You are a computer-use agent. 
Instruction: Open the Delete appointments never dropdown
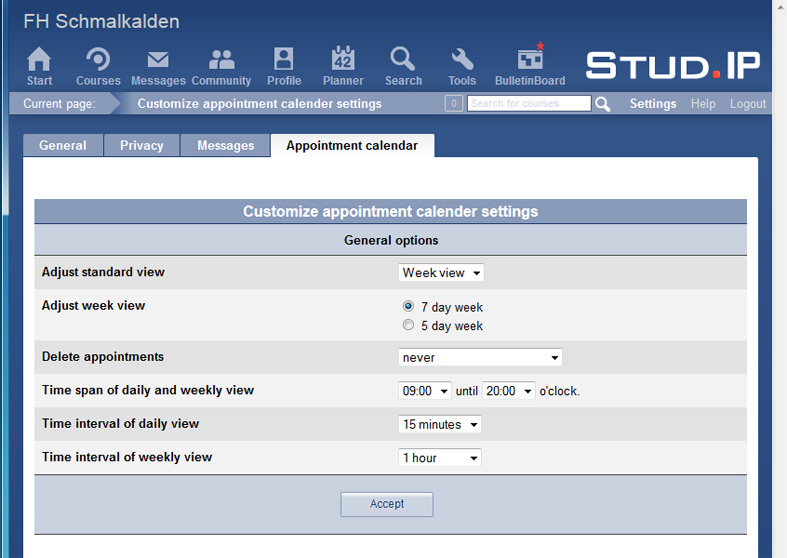point(480,357)
